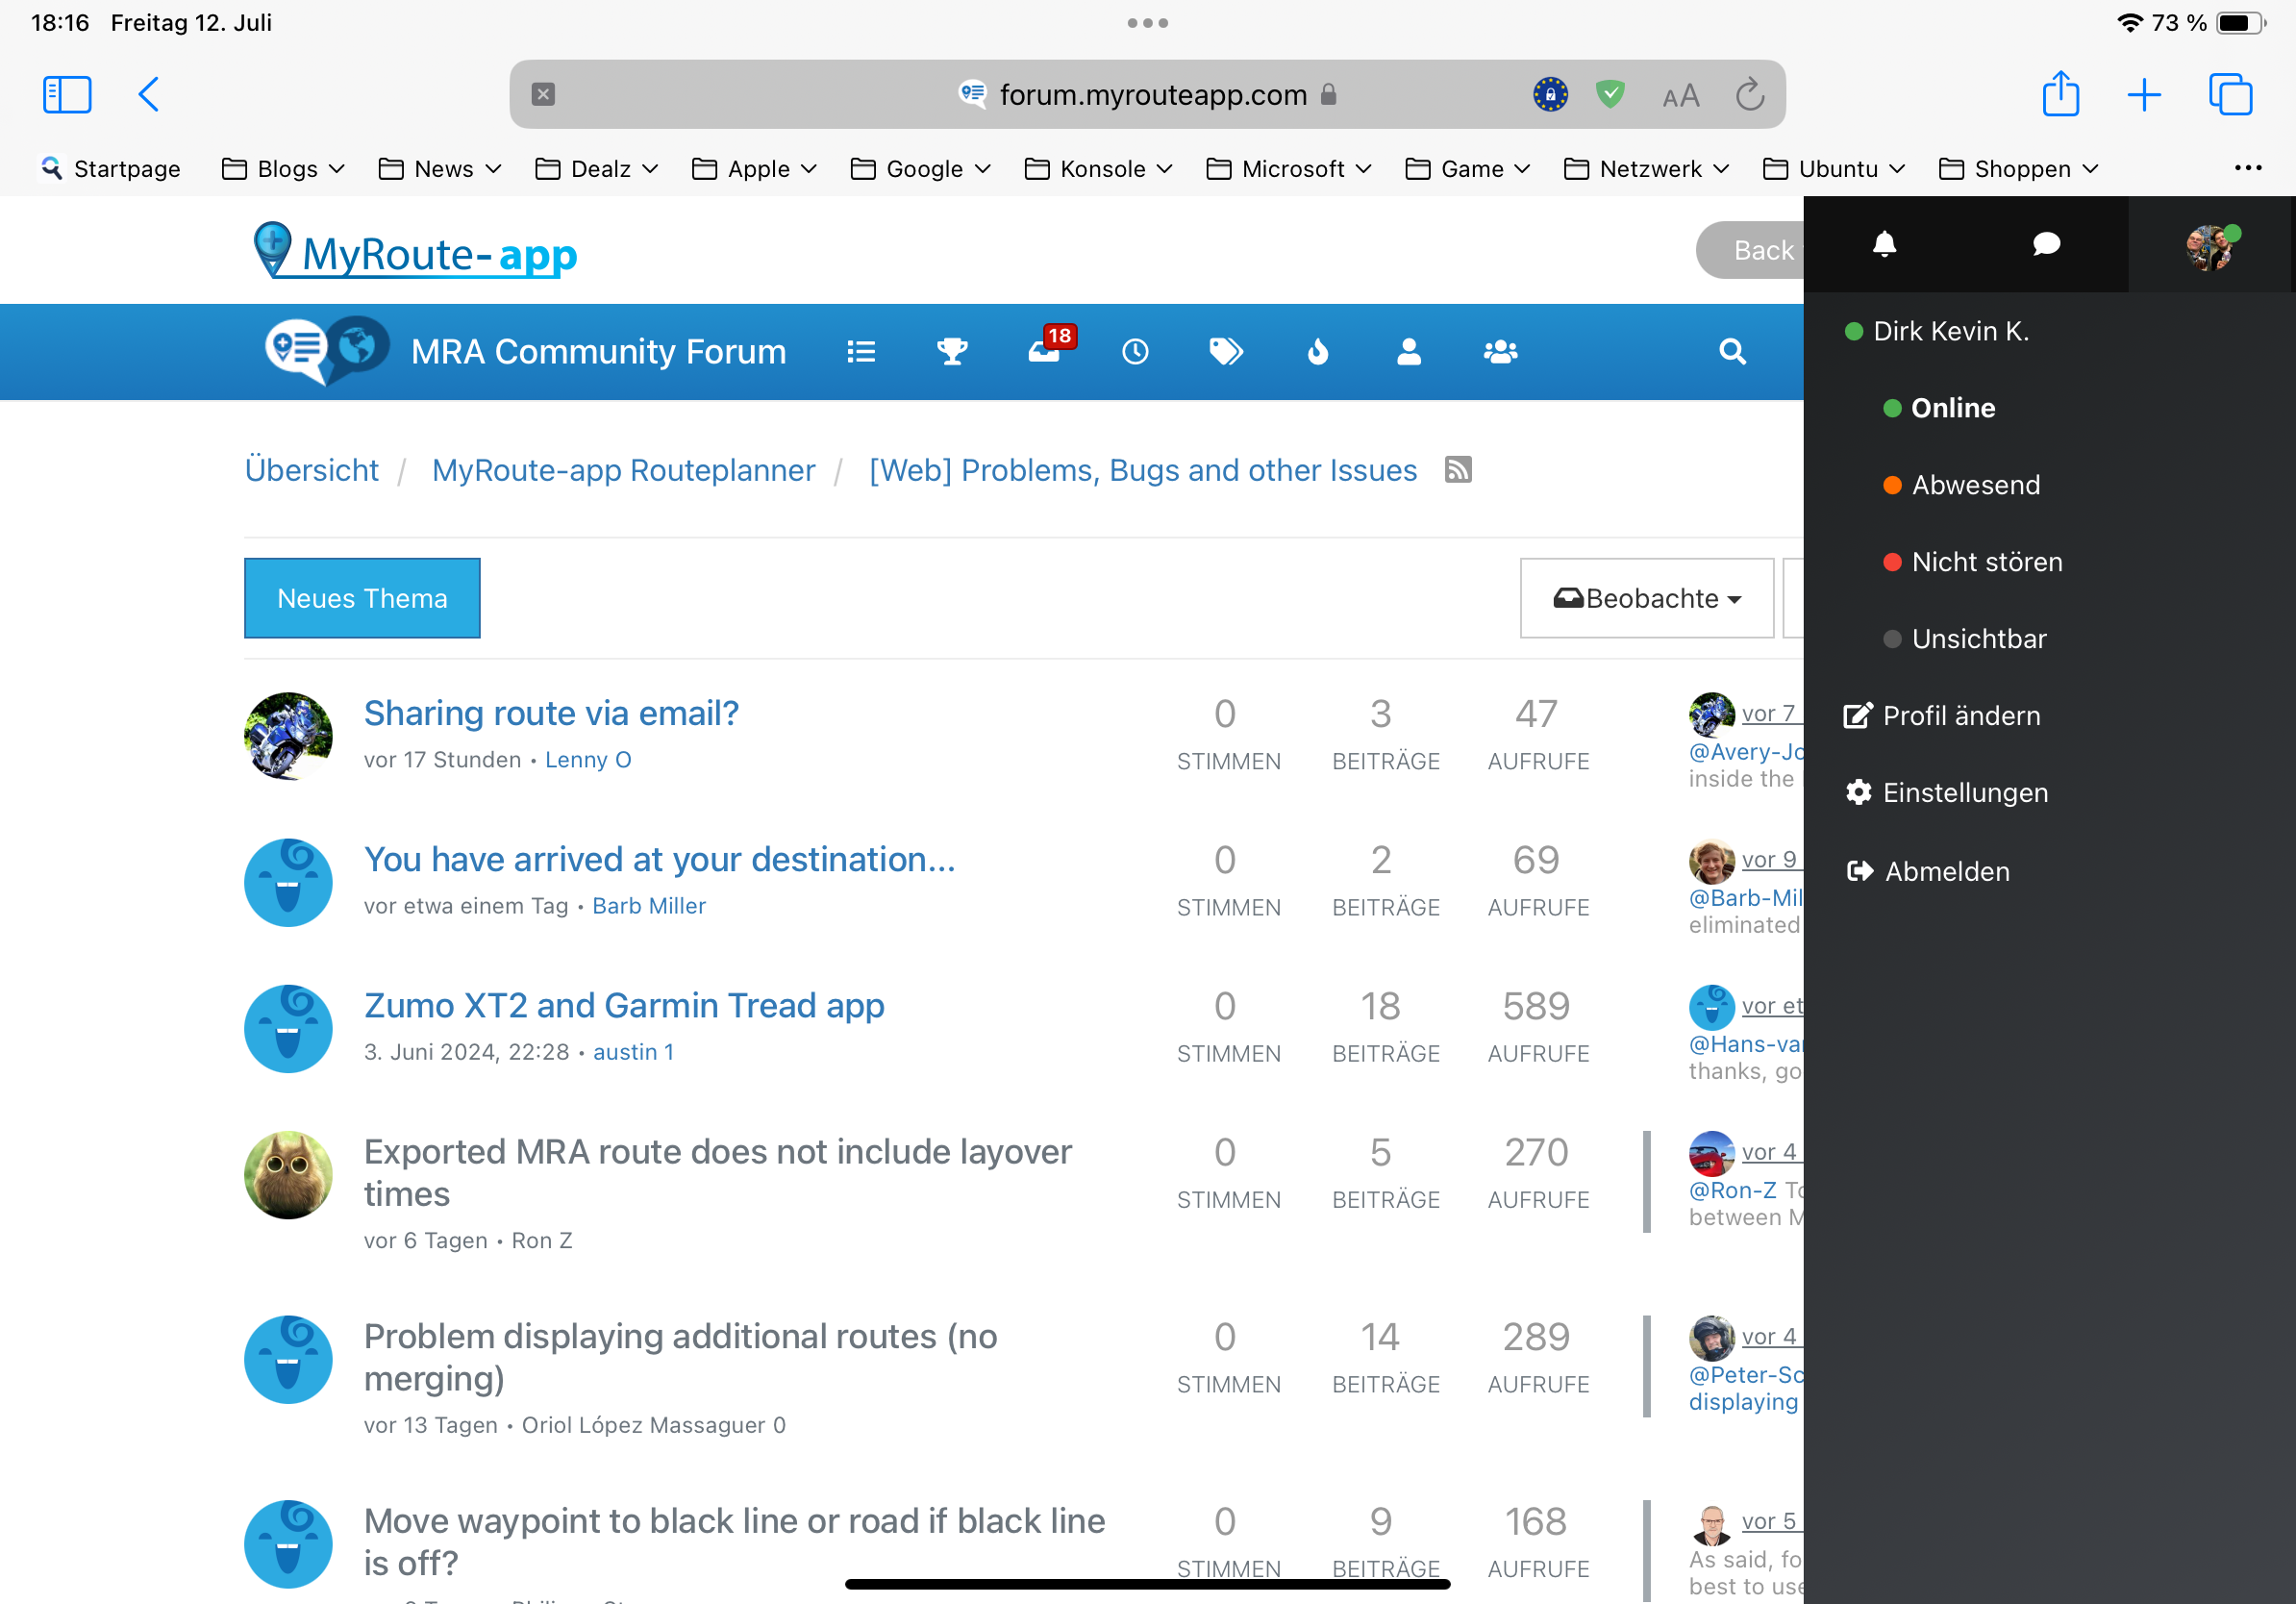Open author link austin 1

click(633, 1052)
